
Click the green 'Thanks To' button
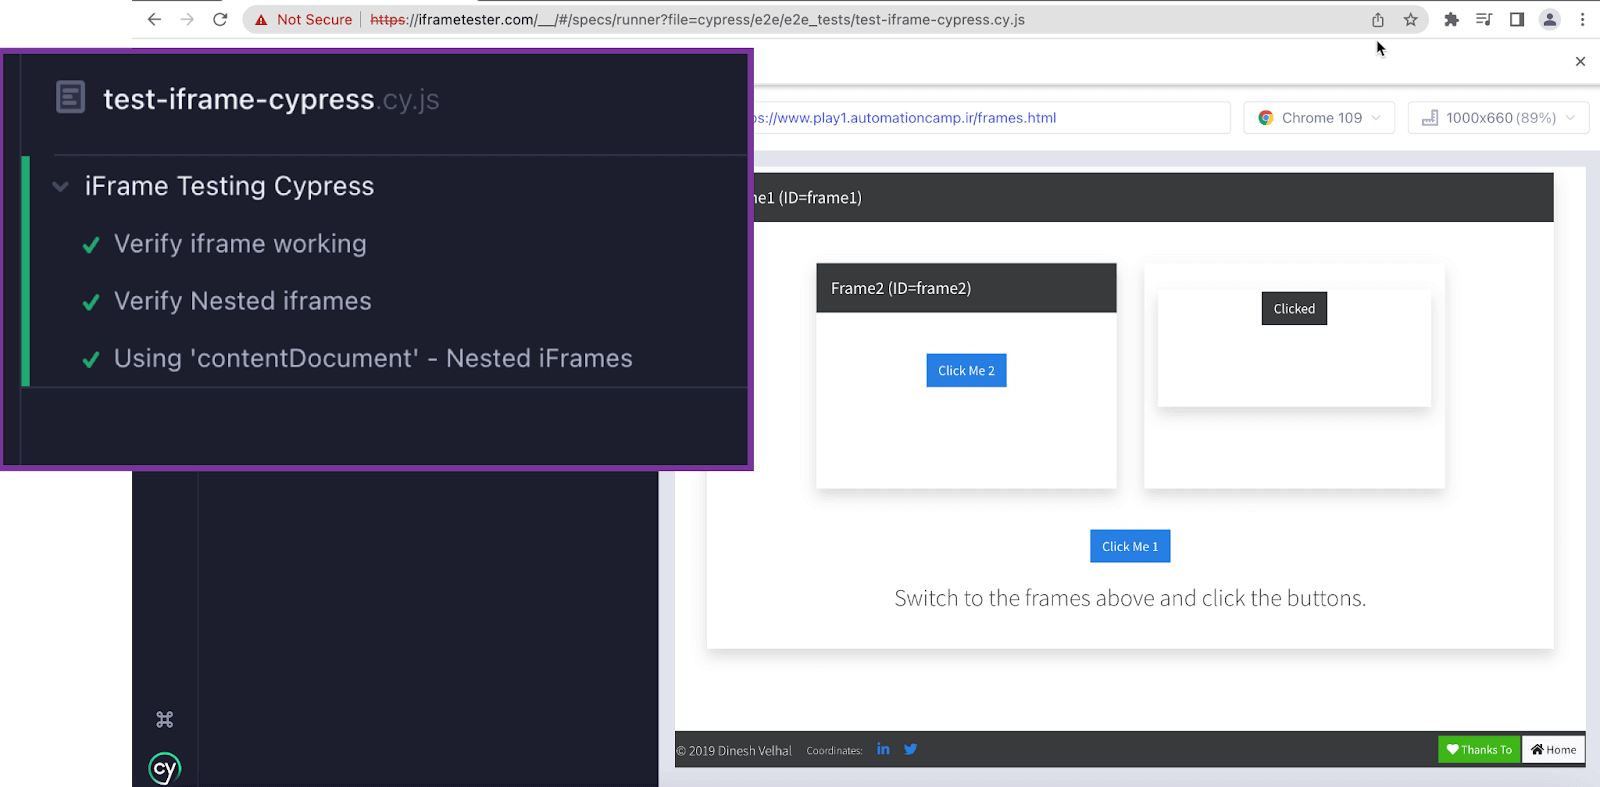click(x=1479, y=750)
